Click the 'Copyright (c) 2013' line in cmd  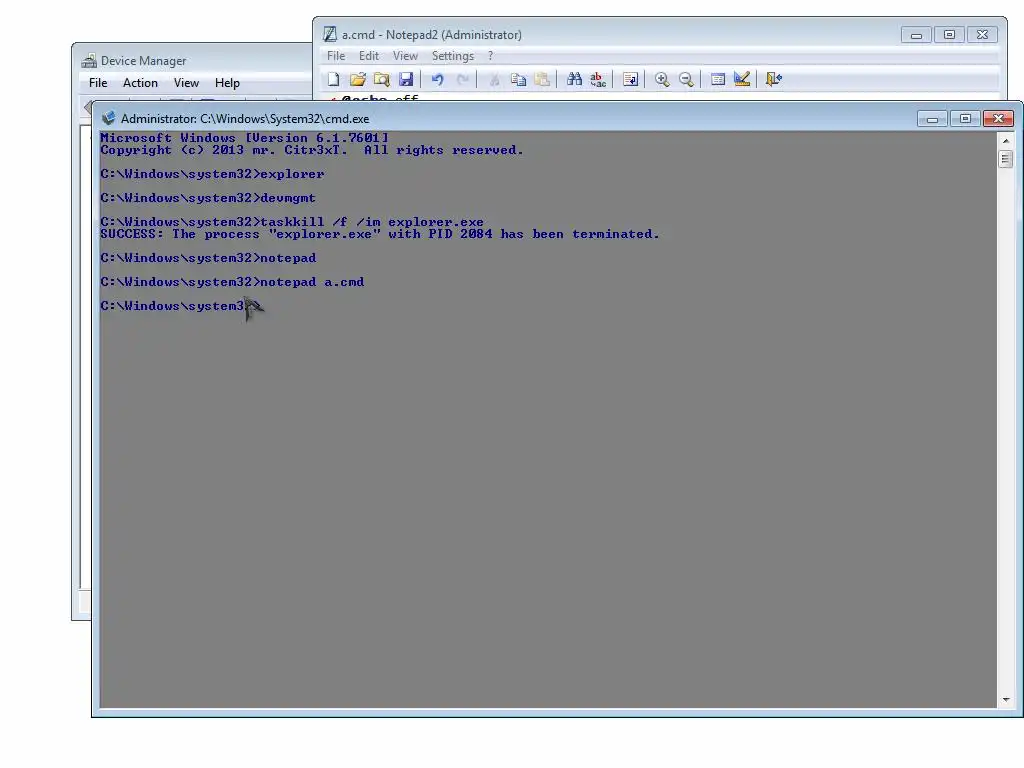click(312, 150)
